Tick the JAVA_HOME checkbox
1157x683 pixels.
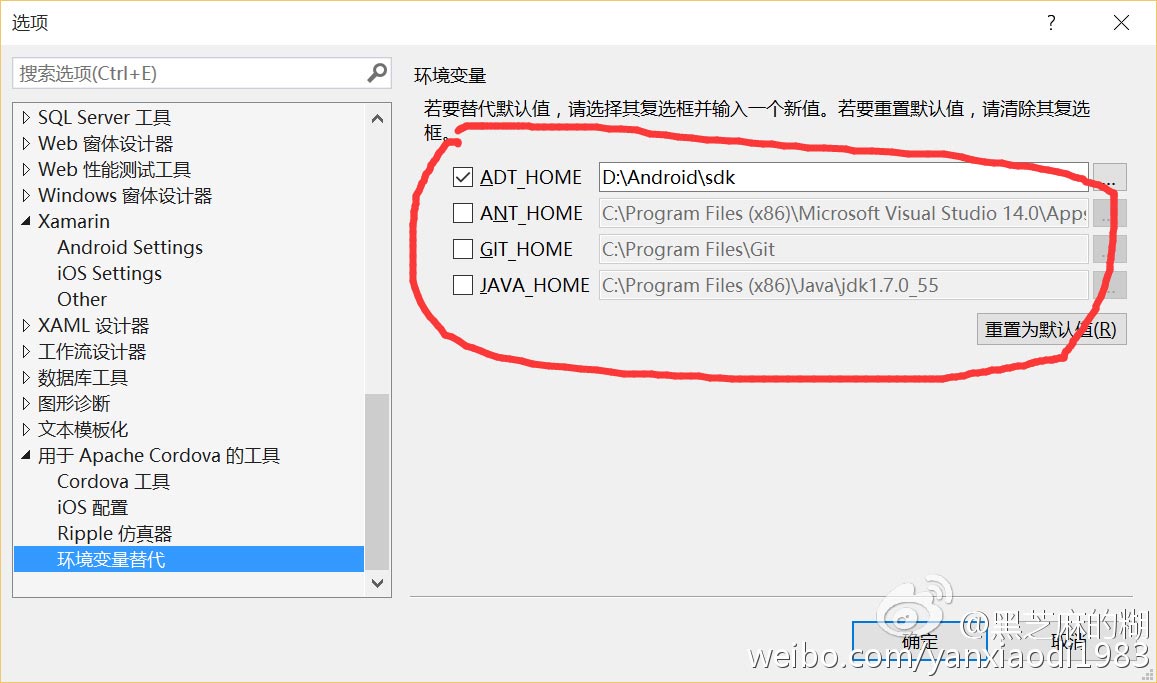click(463, 285)
